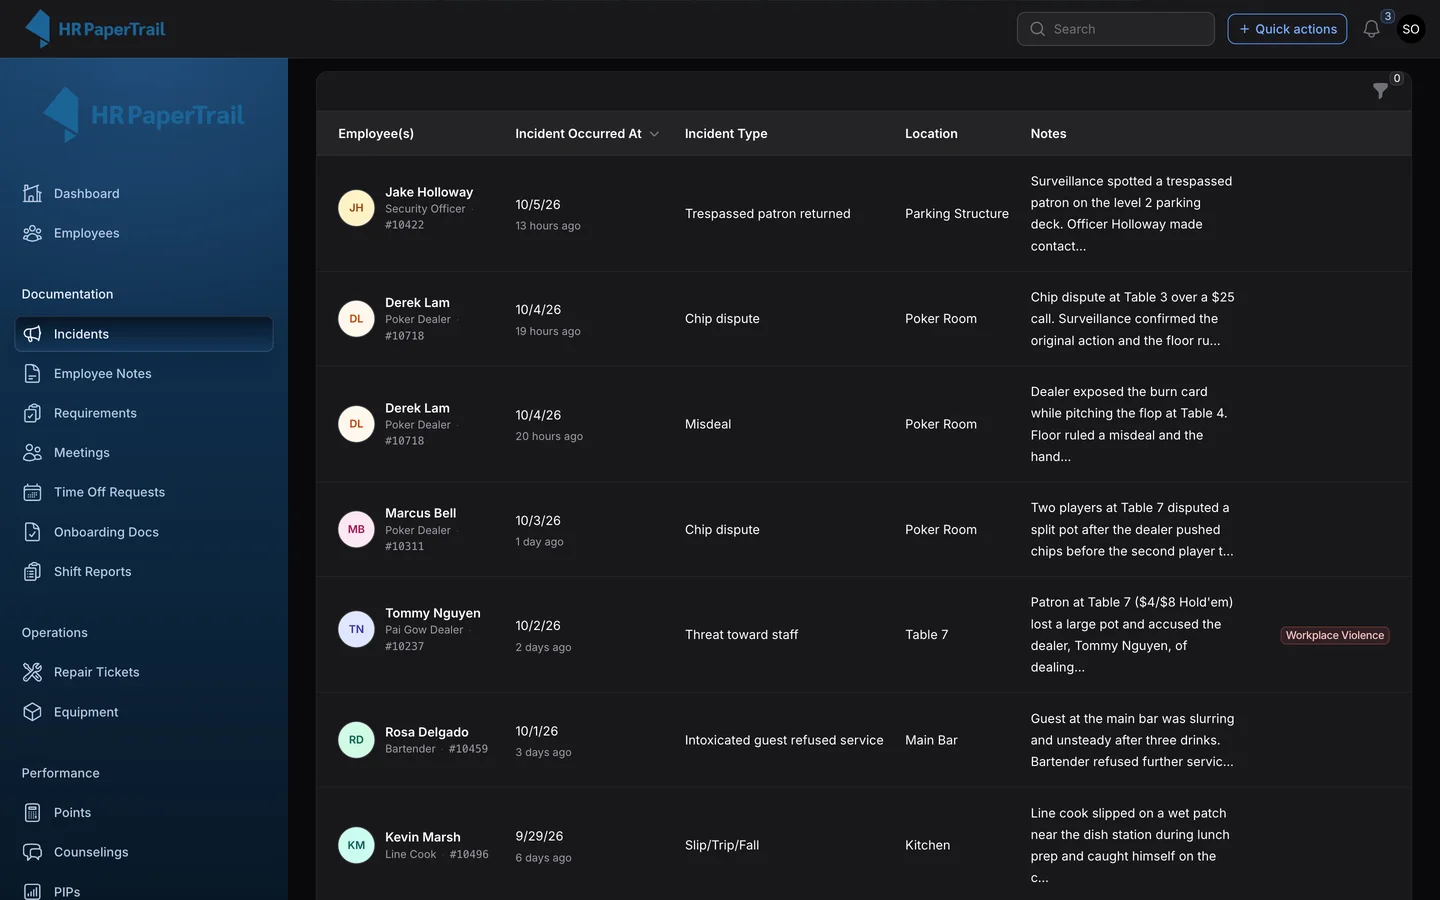1440x900 pixels.
Task: Click the Incident Type column header
Action: [x=726, y=134]
